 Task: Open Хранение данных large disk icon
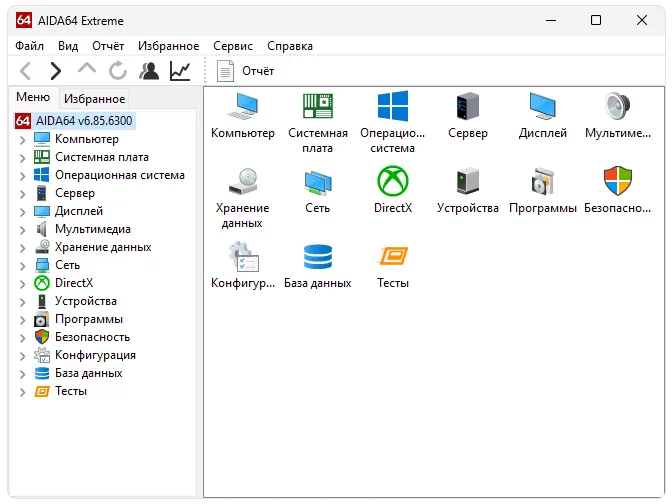[243, 181]
